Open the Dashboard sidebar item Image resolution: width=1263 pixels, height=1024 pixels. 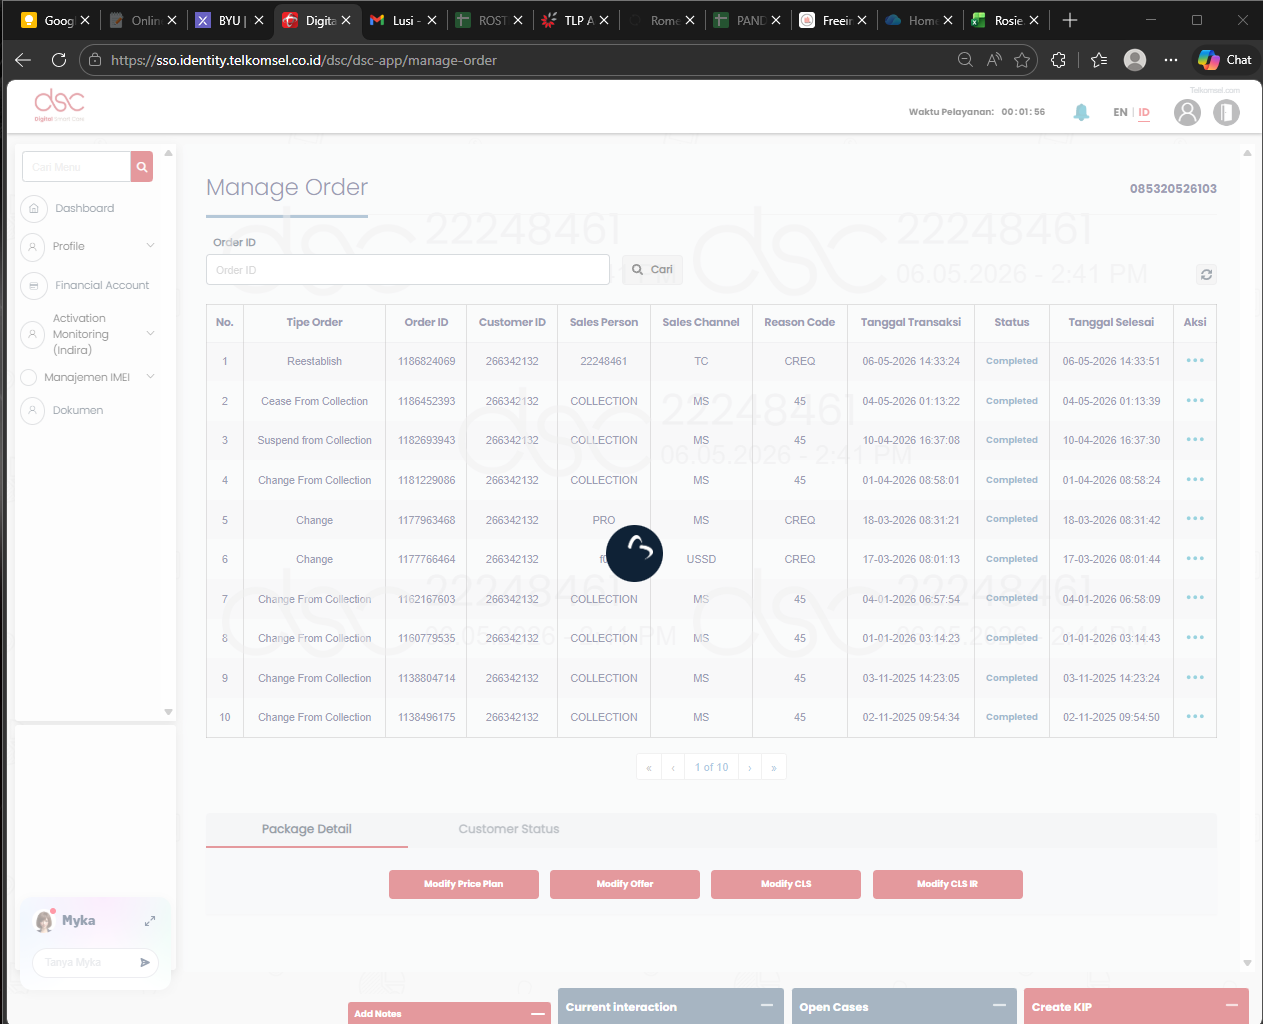coord(84,208)
